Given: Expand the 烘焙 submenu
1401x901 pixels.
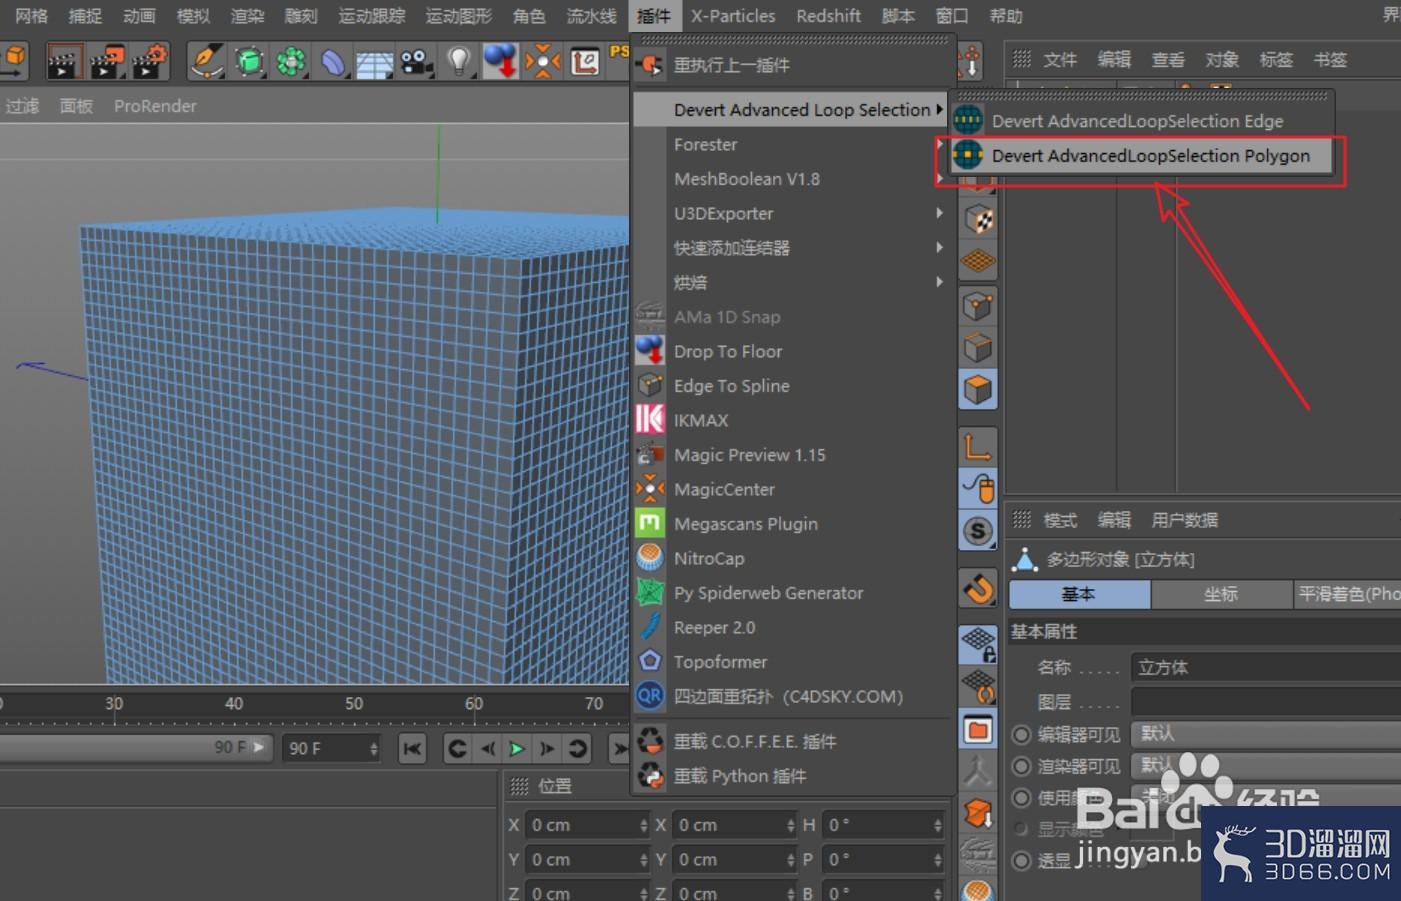Looking at the screenshot, I should [x=791, y=282].
